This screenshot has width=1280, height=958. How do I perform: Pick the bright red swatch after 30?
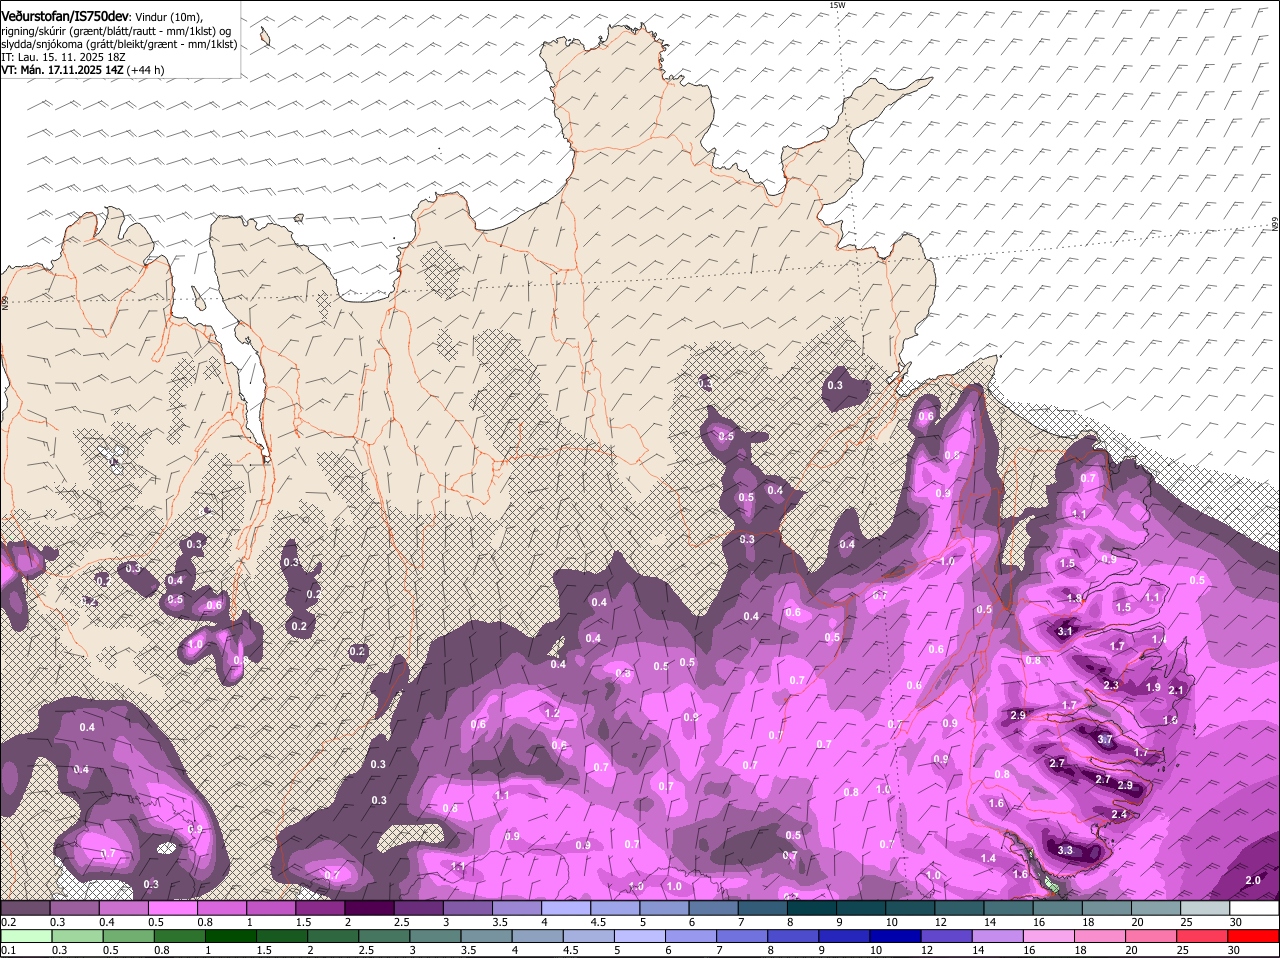click(1254, 936)
